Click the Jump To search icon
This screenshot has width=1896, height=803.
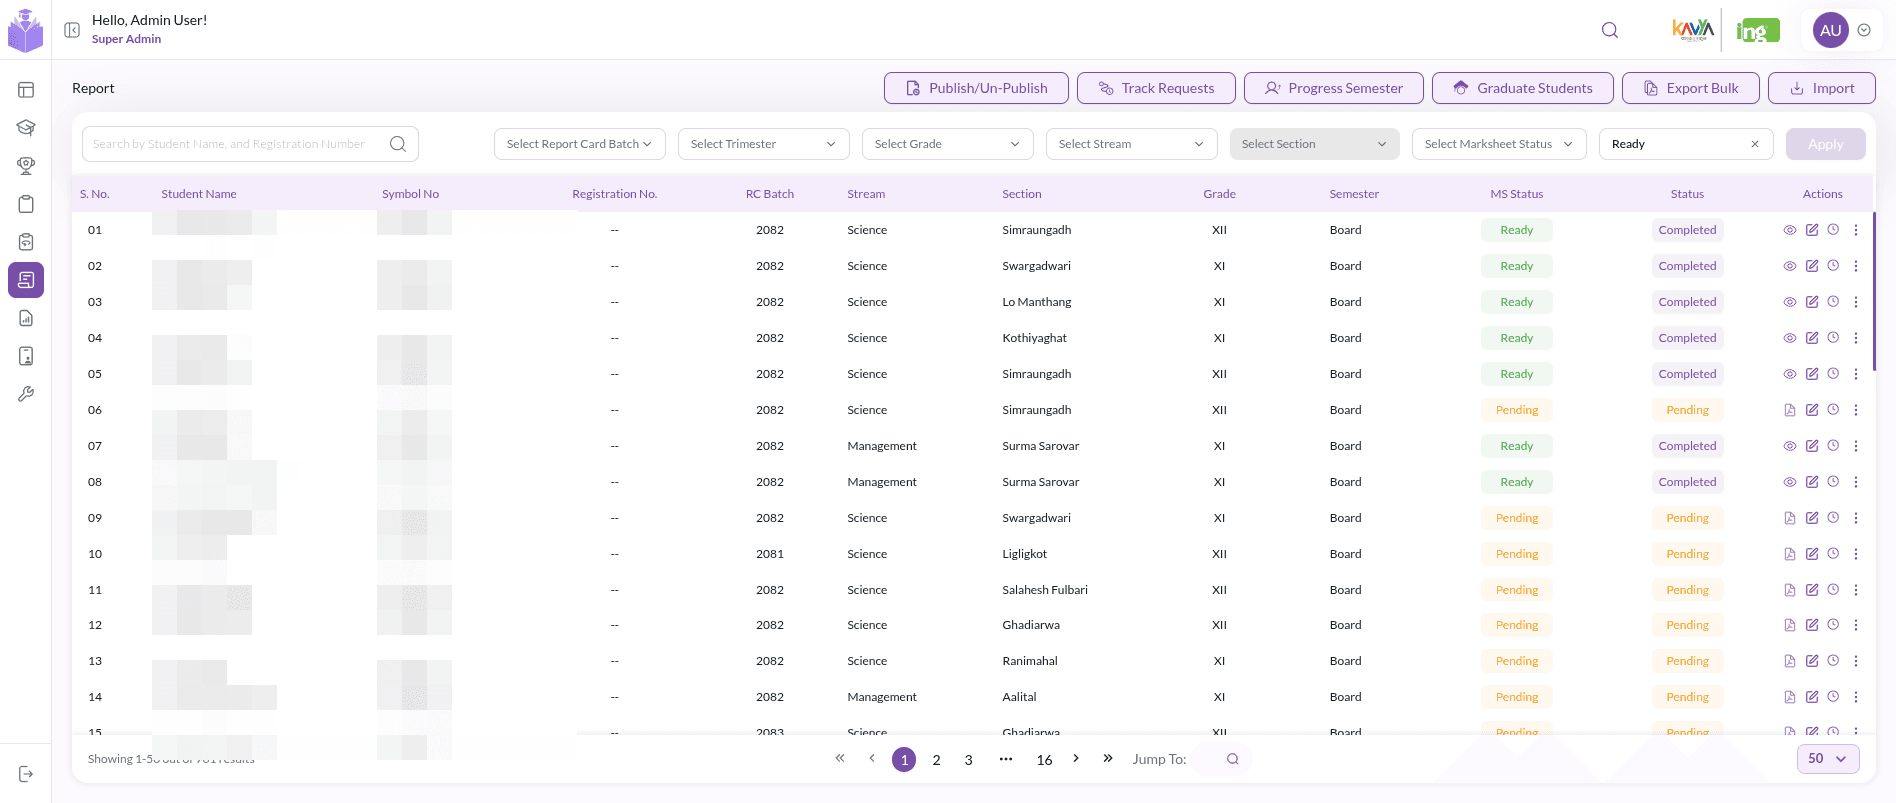click(1233, 759)
